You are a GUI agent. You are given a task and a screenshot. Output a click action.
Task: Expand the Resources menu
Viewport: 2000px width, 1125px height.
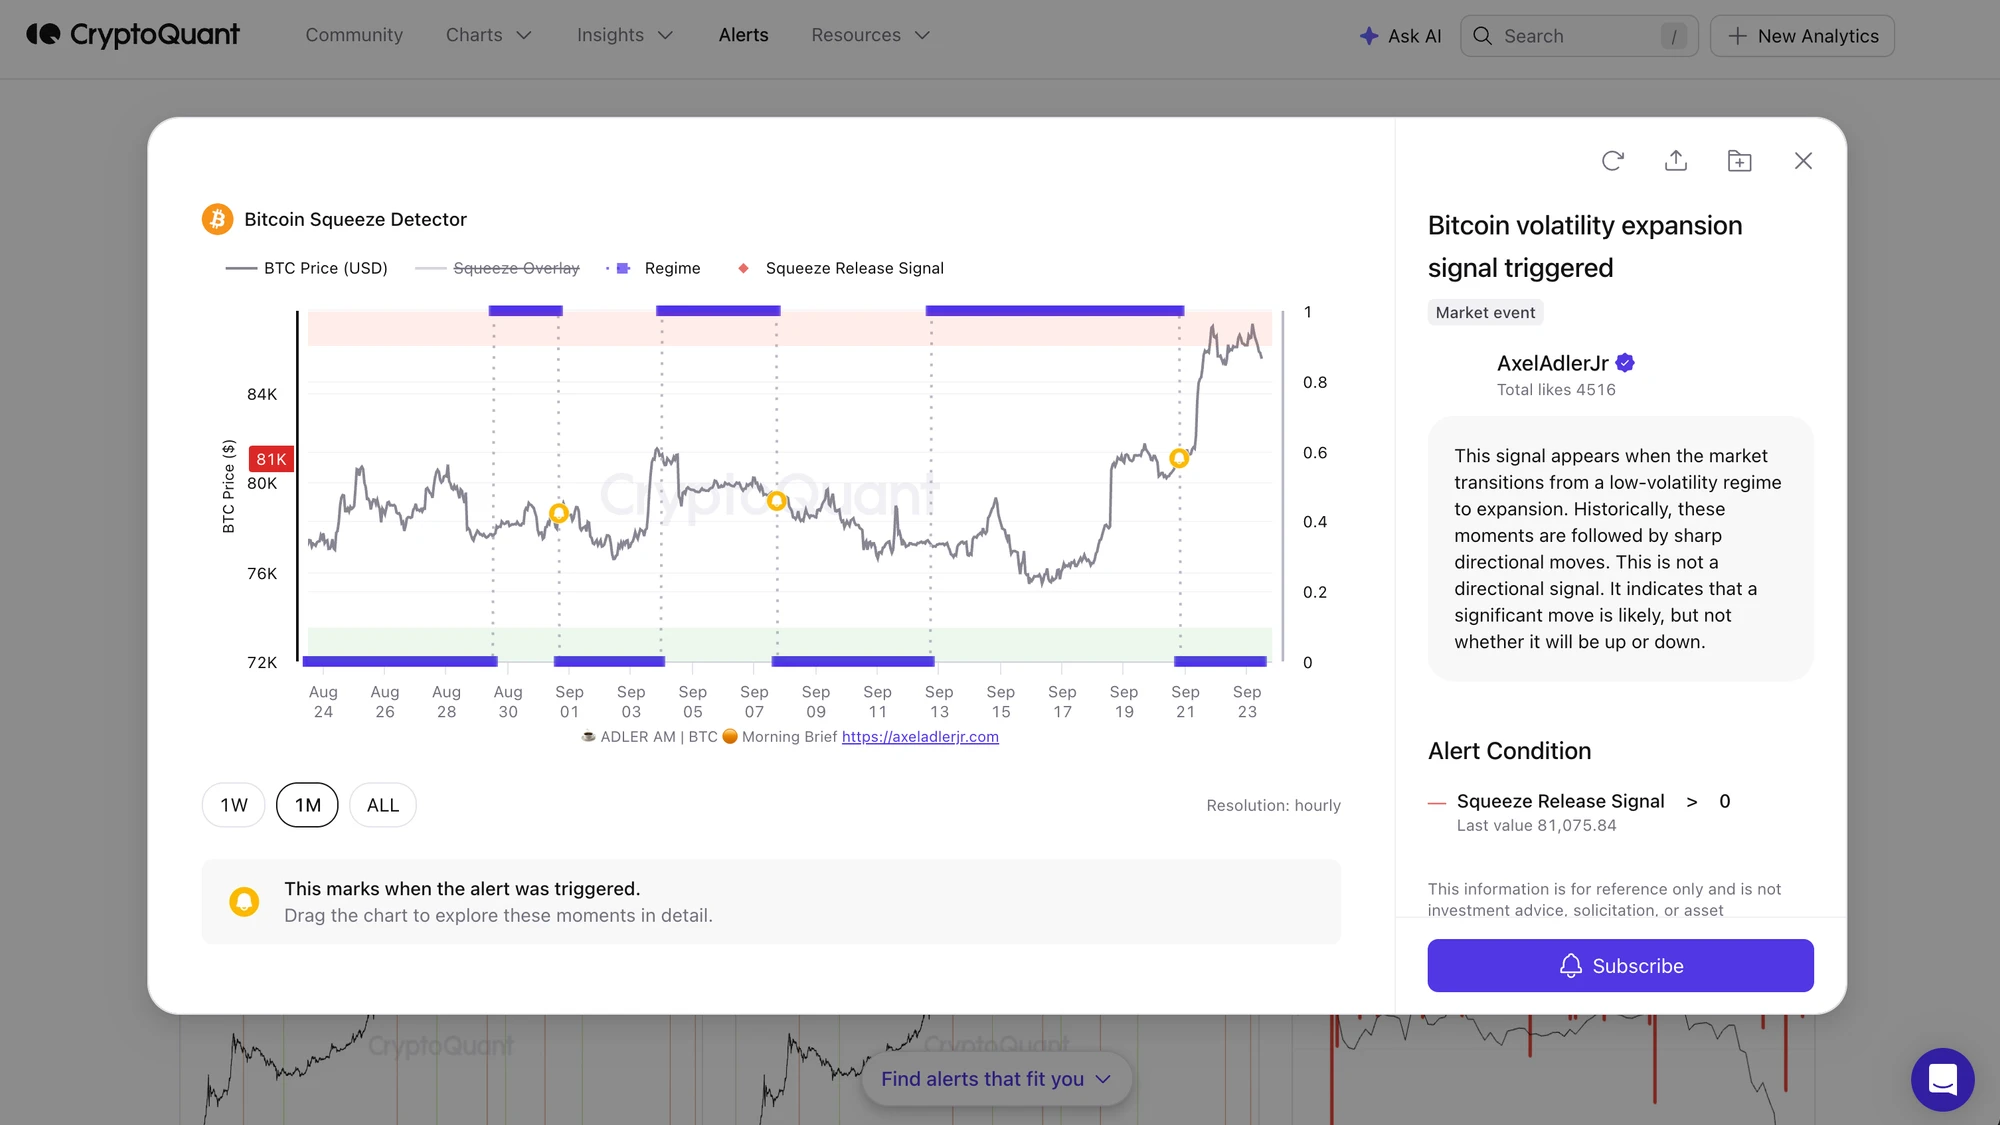[870, 35]
